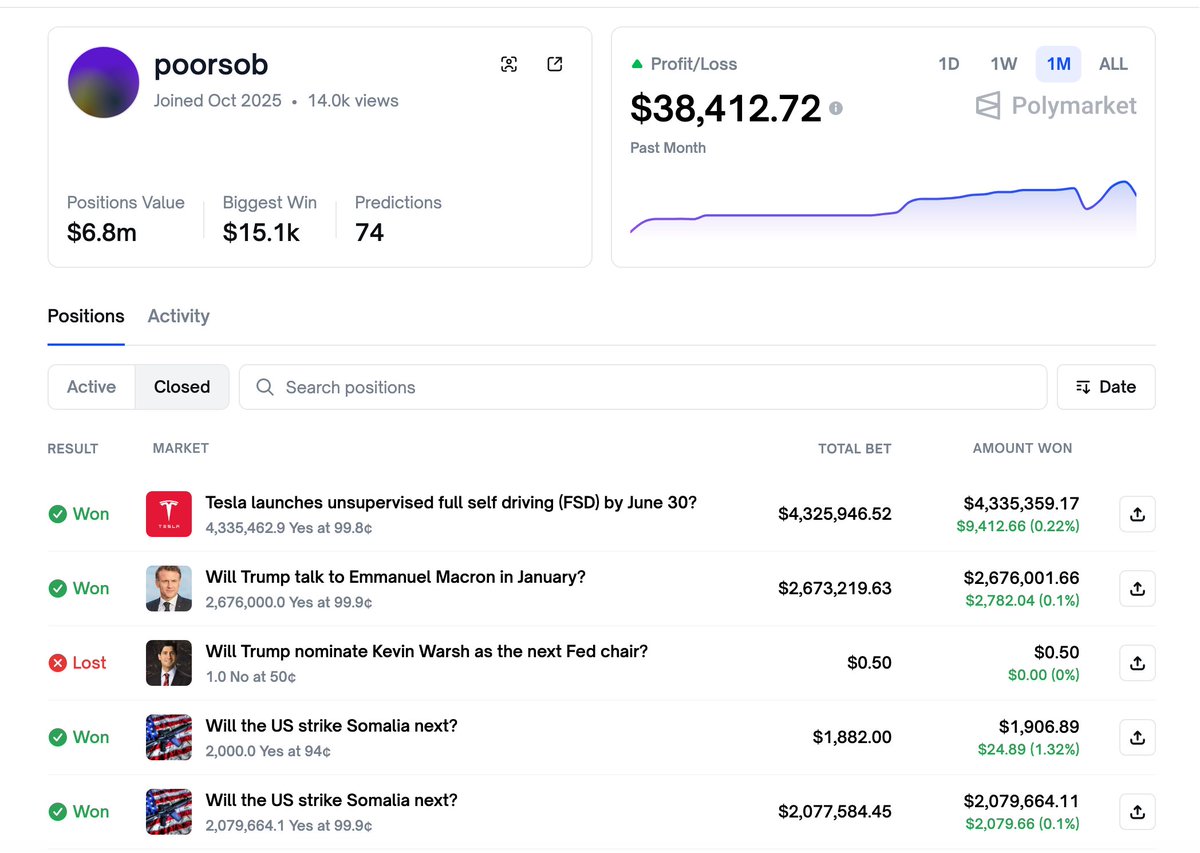This screenshot has width=1200, height=853.
Task: Share the Trump Macron position
Action: pos(1137,589)
